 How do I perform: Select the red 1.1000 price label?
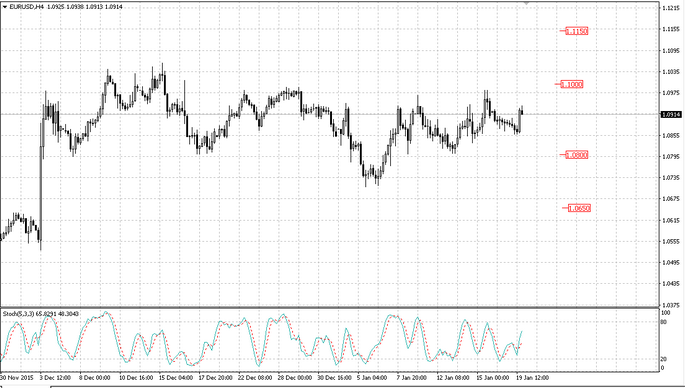[x=571, y=84]
